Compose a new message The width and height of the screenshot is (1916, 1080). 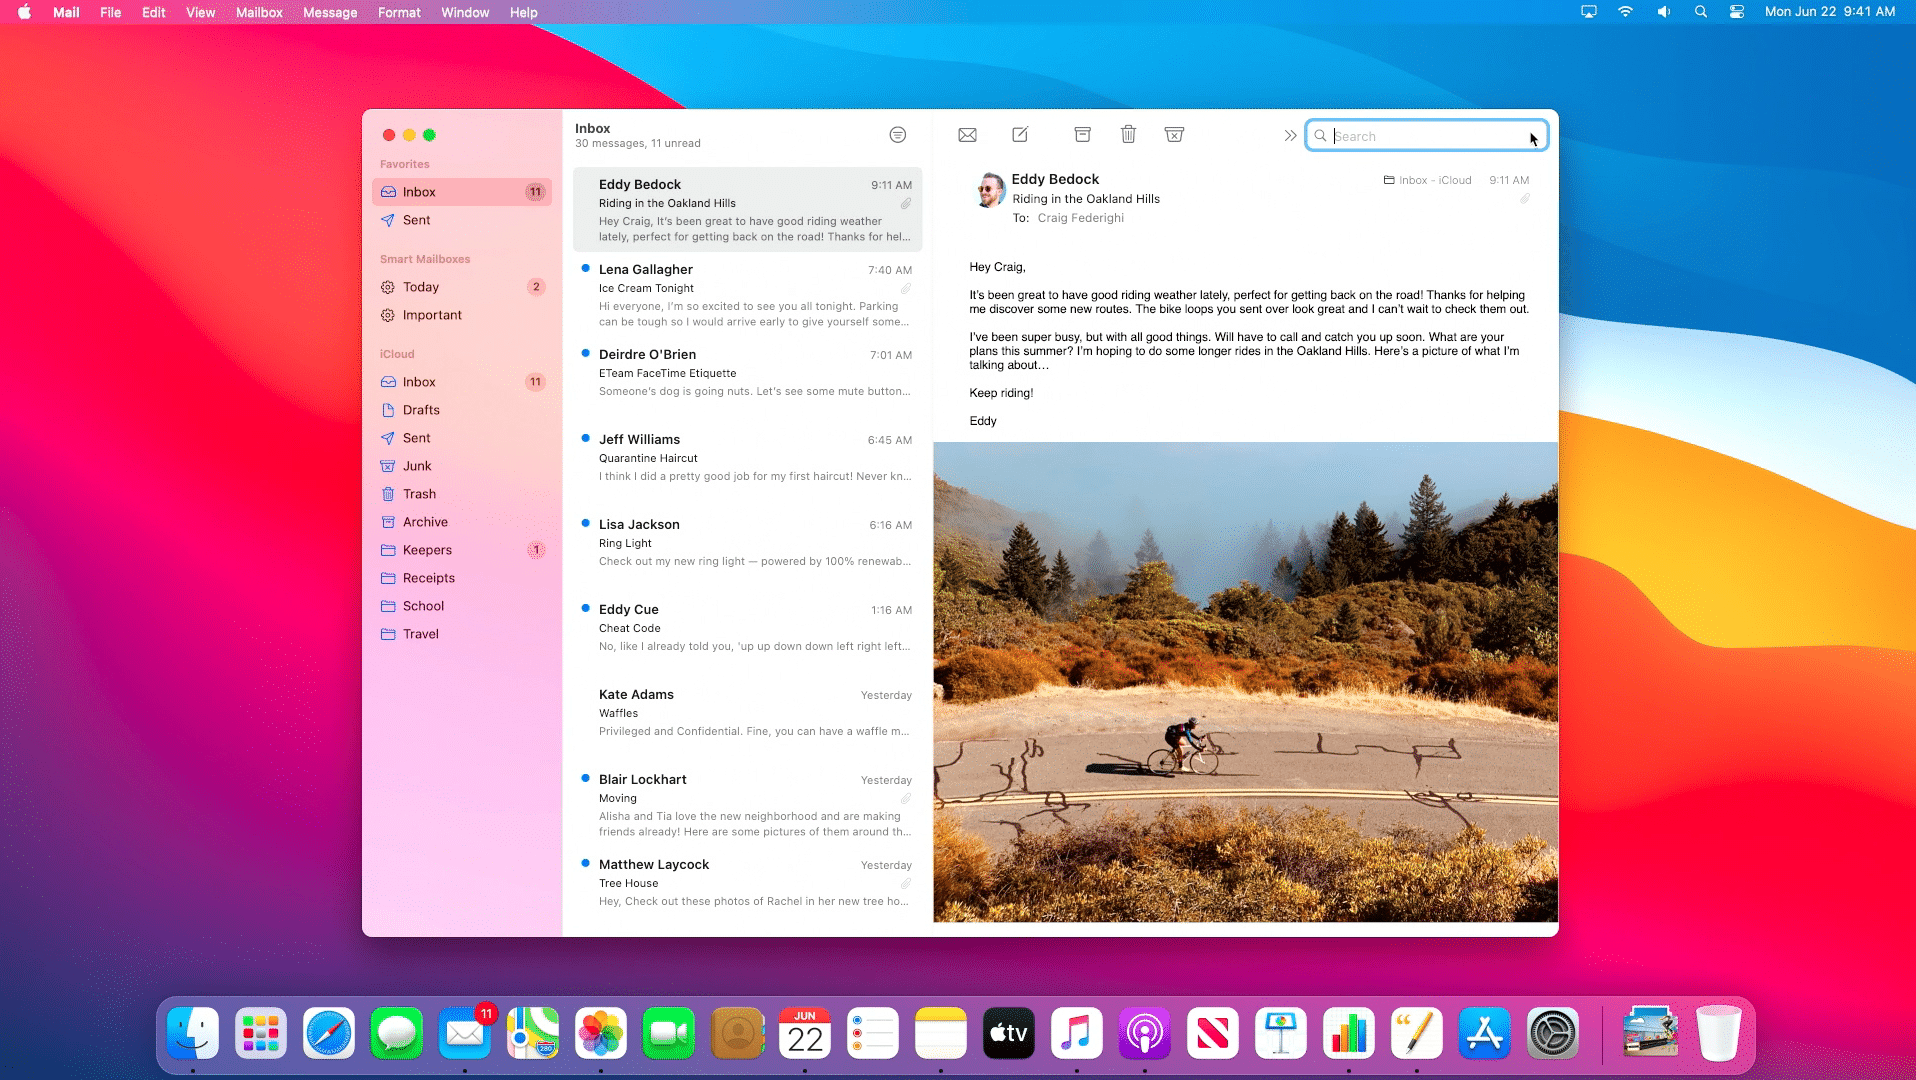tap(1020, 135)
